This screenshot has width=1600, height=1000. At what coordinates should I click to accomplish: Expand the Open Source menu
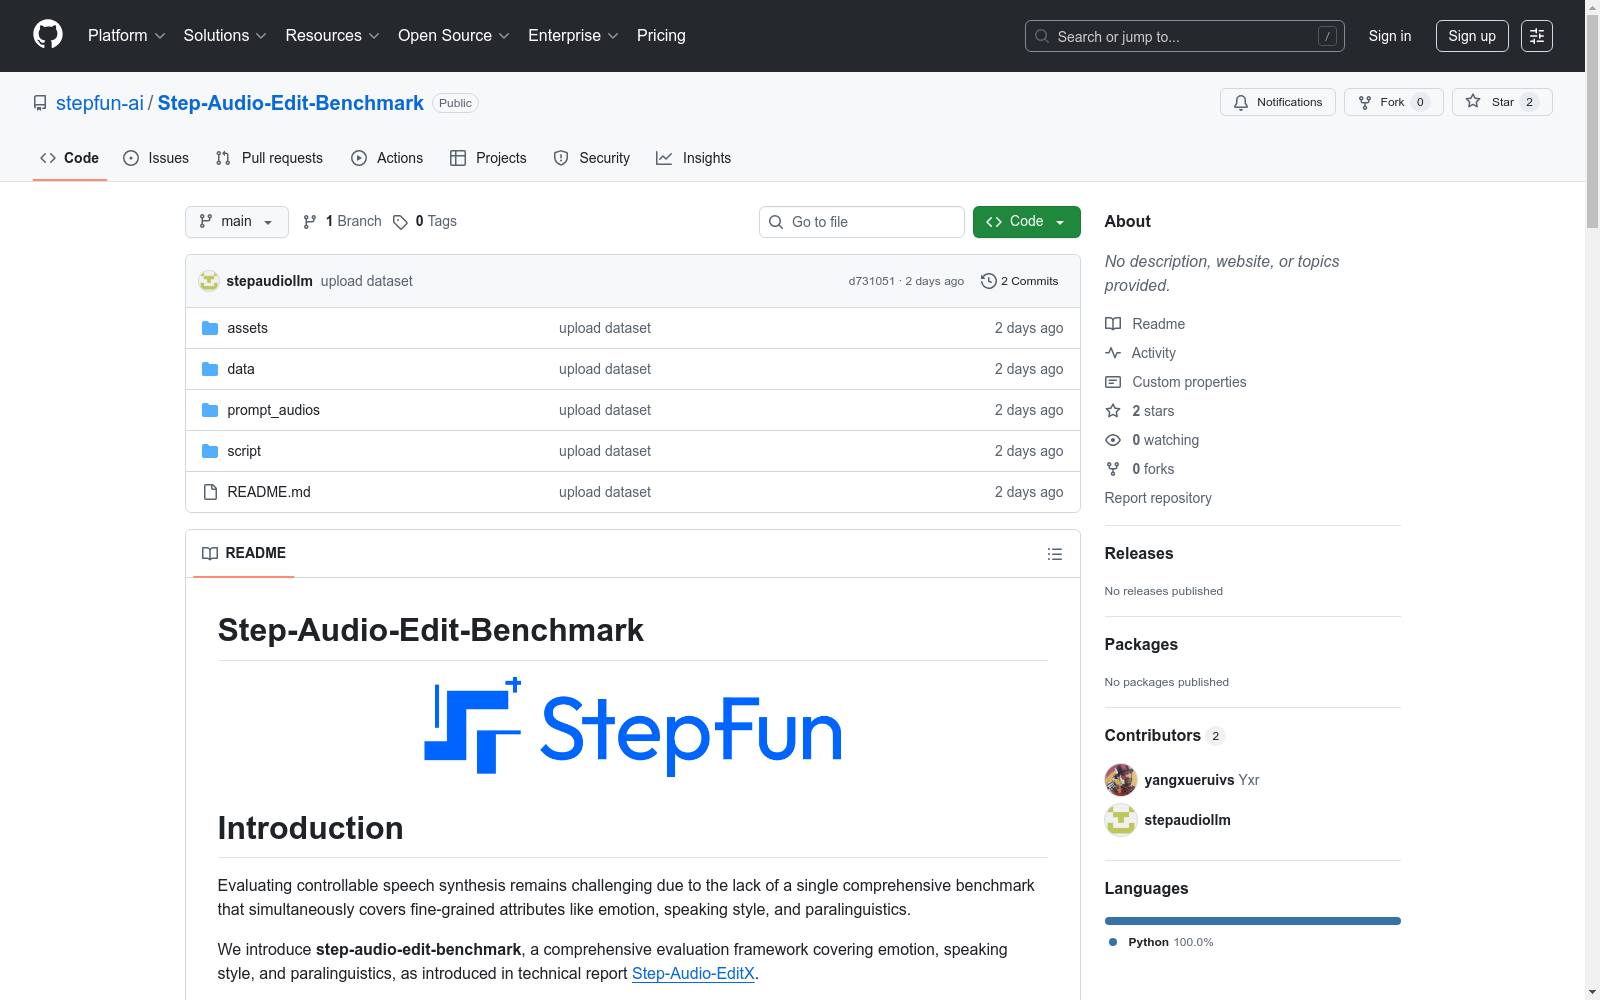454,36
